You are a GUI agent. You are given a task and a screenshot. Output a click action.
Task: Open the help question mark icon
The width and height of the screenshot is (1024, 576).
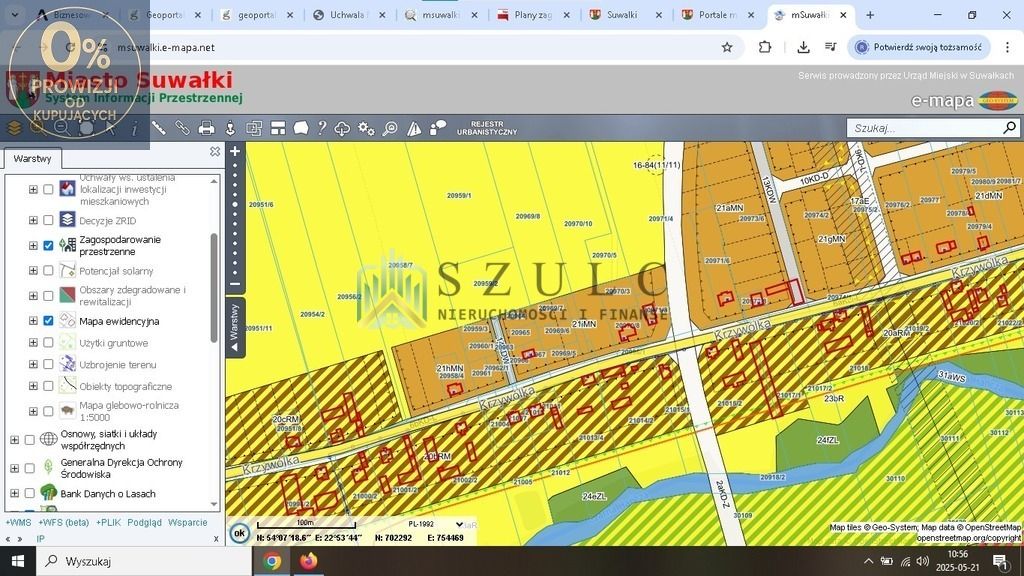tap(322, 128)
